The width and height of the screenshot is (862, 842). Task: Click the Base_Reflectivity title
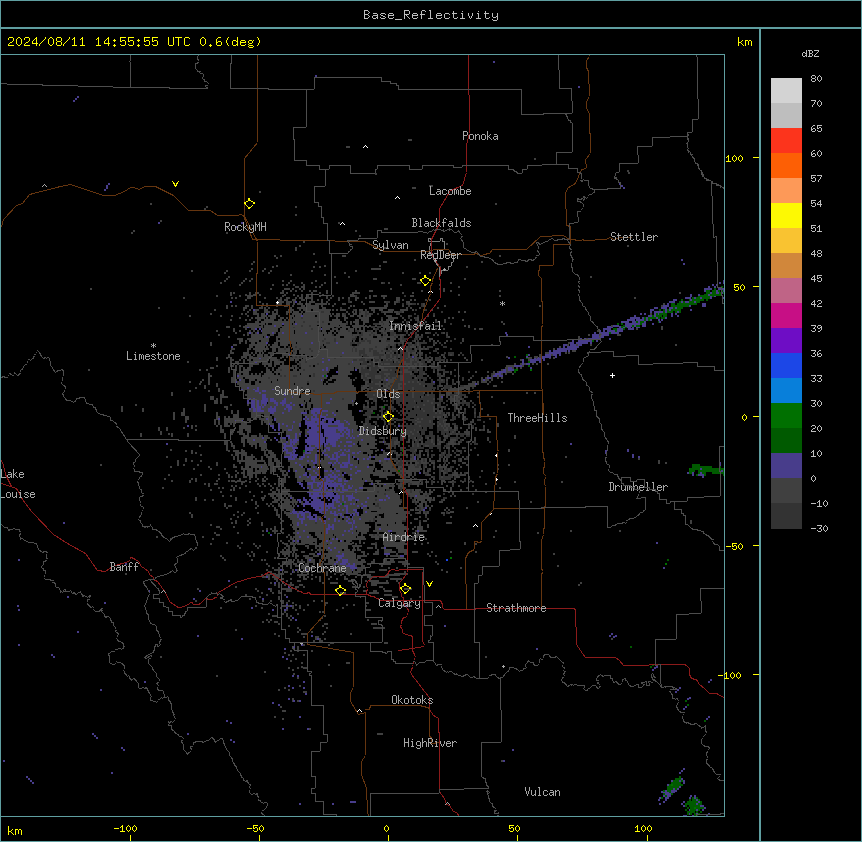pyautogui.click(x=431, y=15)
